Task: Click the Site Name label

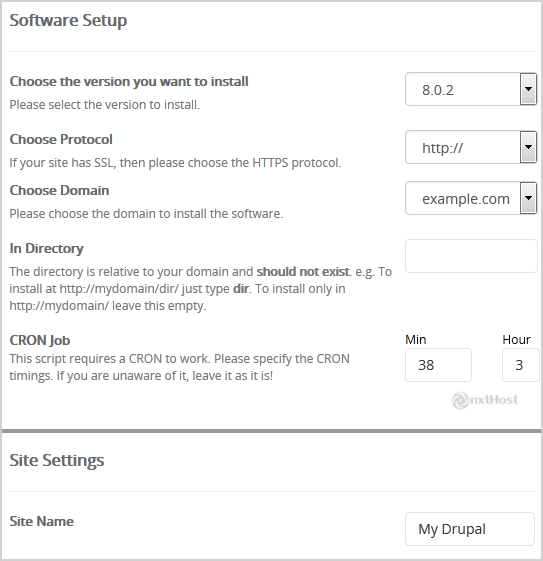Action: [41, 521]
